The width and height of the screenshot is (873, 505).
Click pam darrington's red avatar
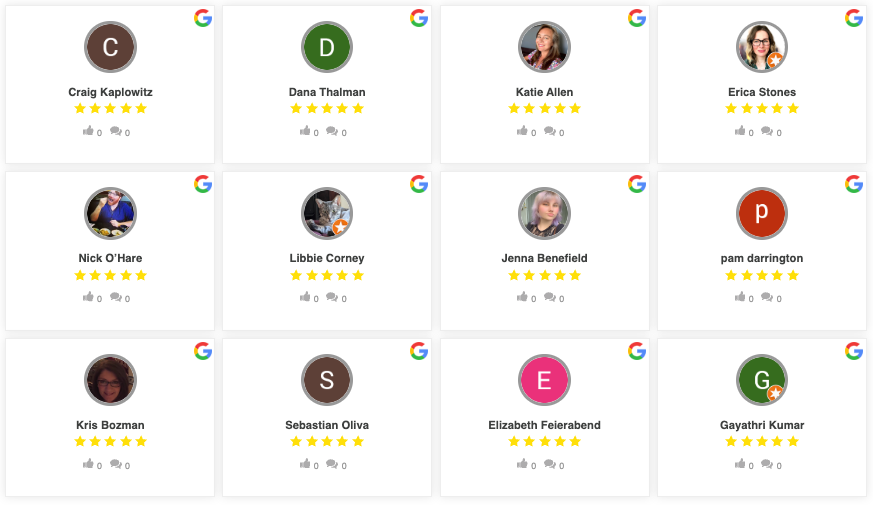[x=761, y=213]
